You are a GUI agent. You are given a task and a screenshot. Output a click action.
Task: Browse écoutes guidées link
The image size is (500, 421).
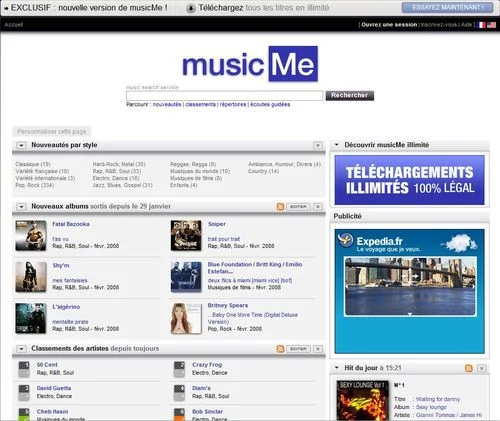(270, 104)
